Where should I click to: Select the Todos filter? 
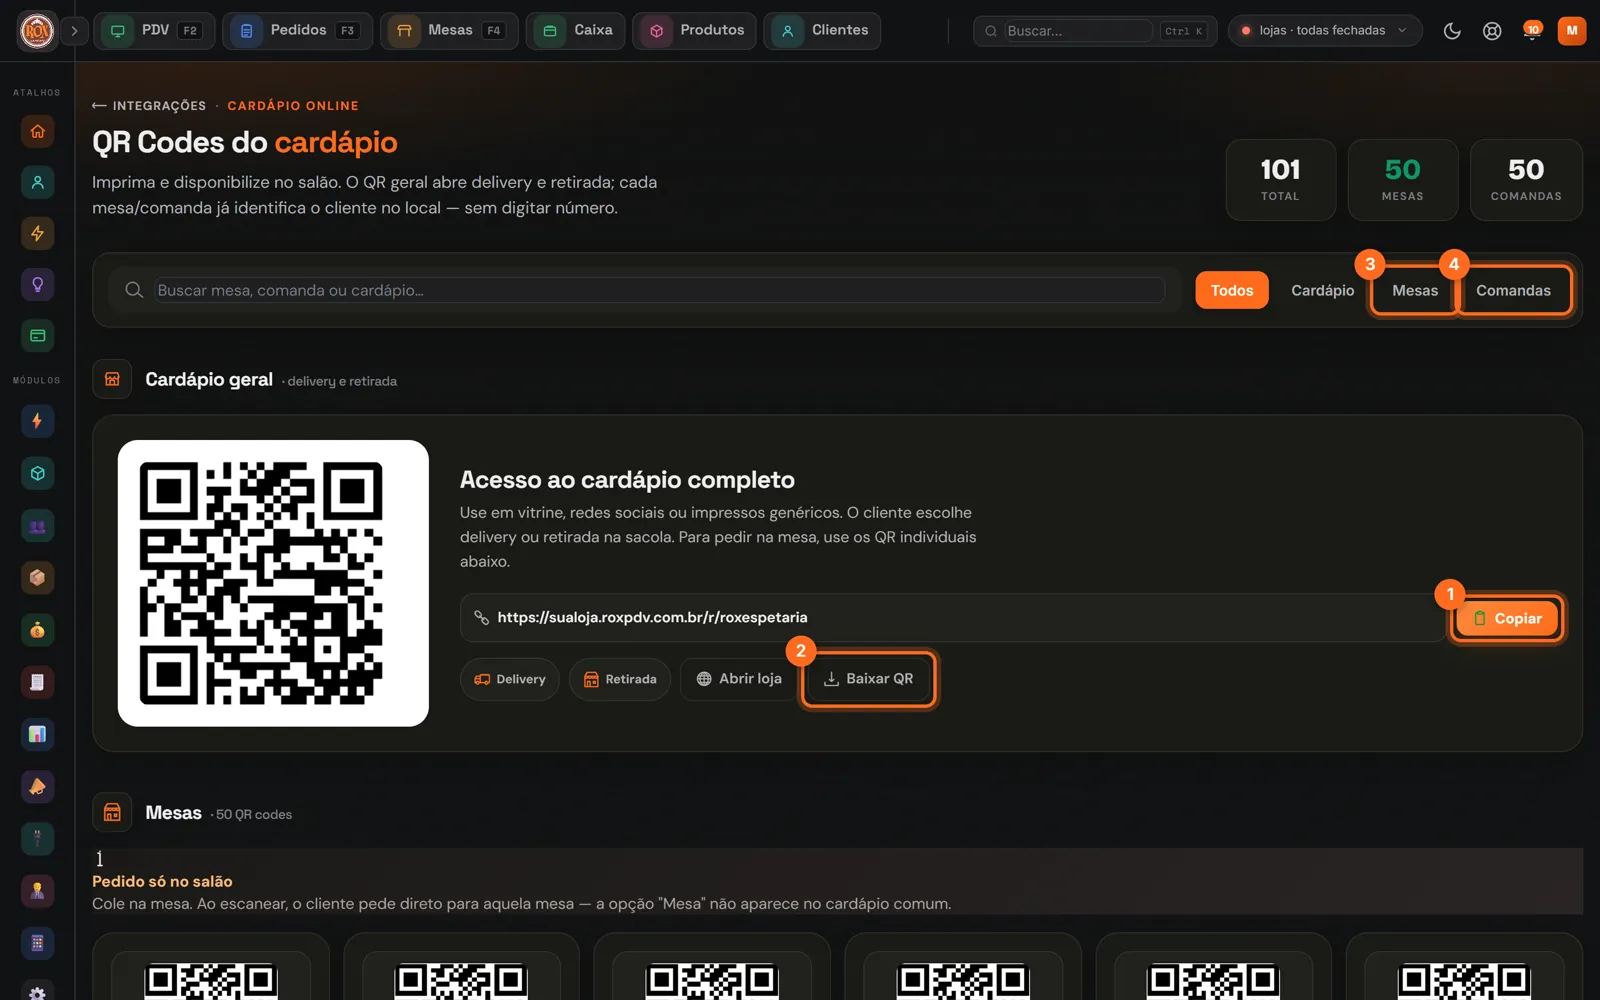click(x=1232, y=290)
